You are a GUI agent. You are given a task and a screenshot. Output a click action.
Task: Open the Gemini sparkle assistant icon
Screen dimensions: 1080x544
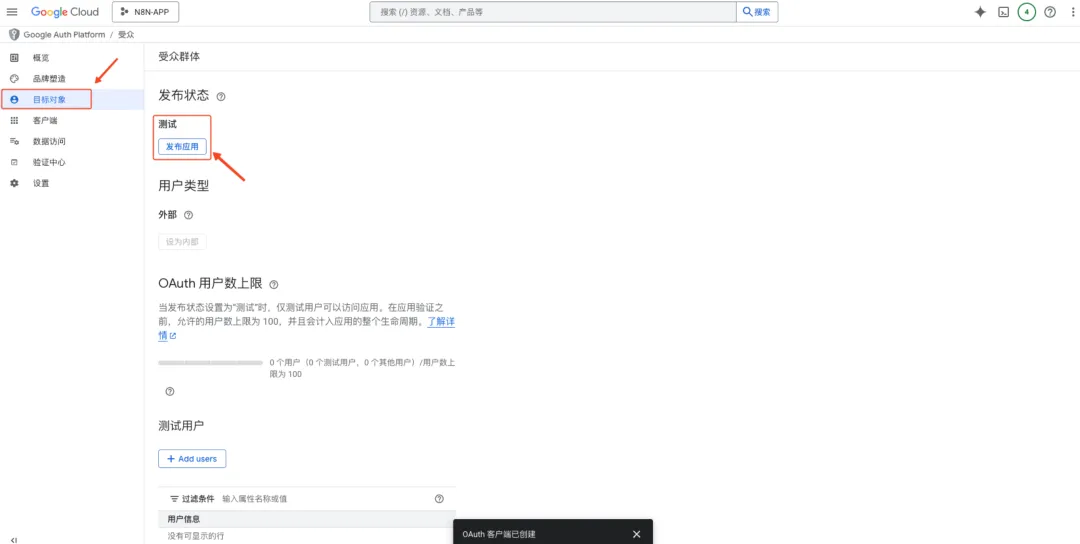pyautogui.click(x=980, y=12)
